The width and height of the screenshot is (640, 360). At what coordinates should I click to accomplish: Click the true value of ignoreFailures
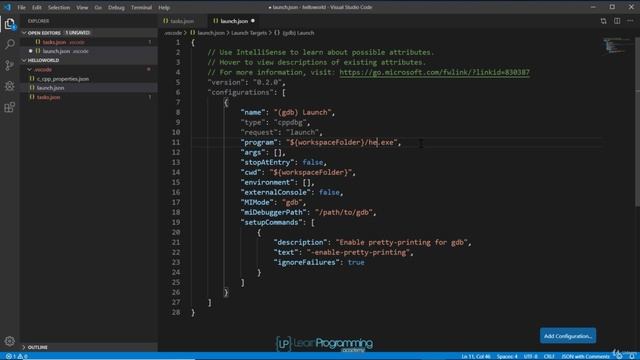pyautogui.click(x=356, y=262)
